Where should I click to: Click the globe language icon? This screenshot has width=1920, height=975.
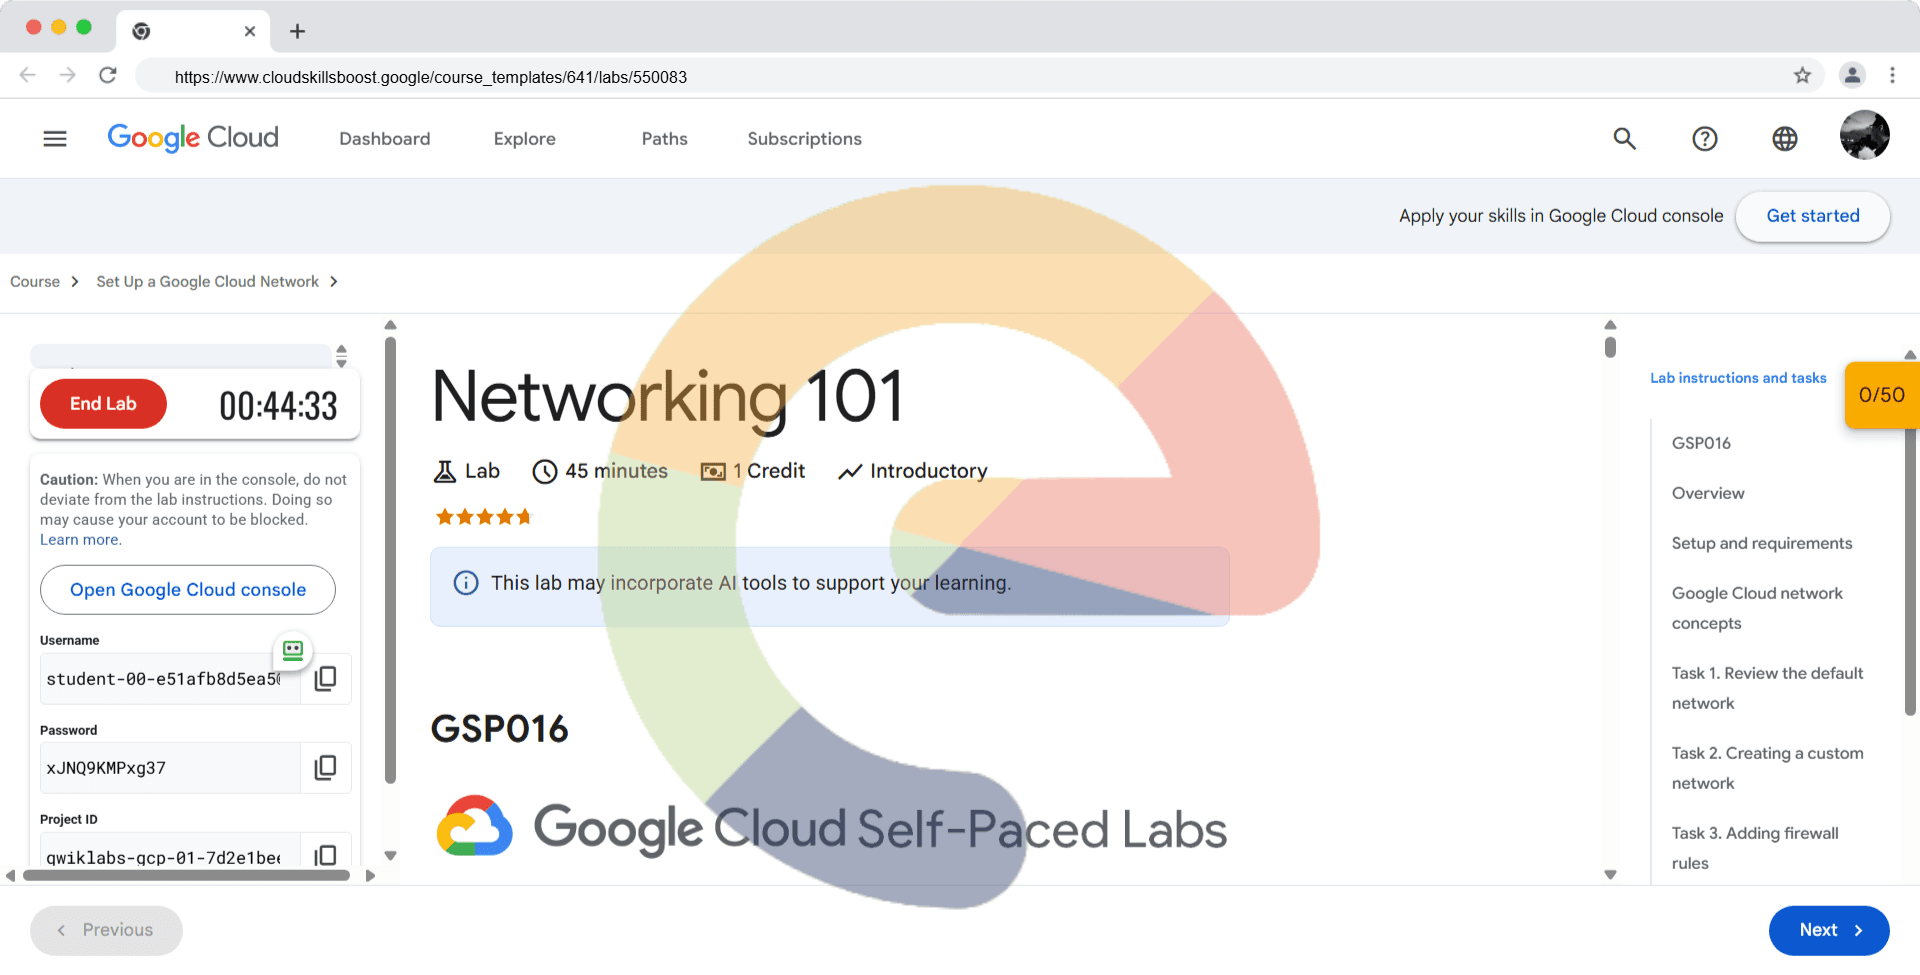pos(1784,139)
